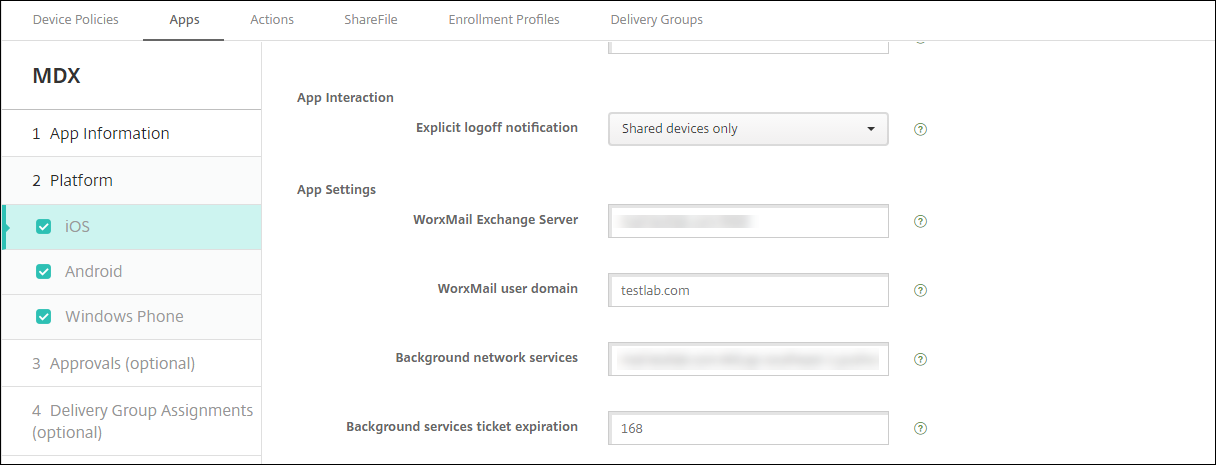1216x465 pixels.
Task: Uncheck the Android platform checkbox
Action: (43, 272)
